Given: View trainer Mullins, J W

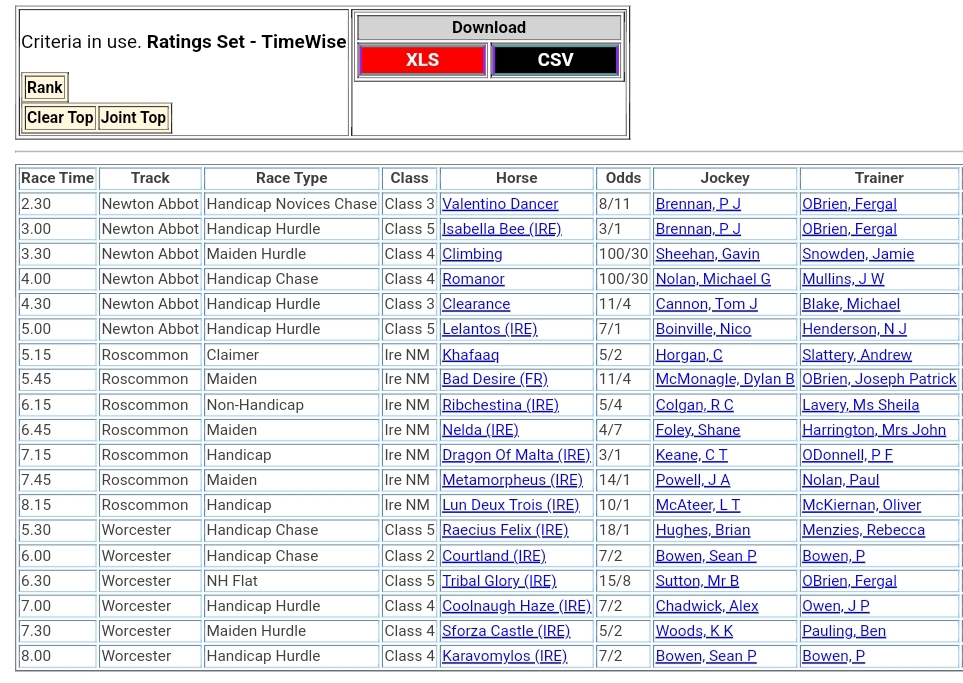Looking at the screenshot, I should pos(843,279).
